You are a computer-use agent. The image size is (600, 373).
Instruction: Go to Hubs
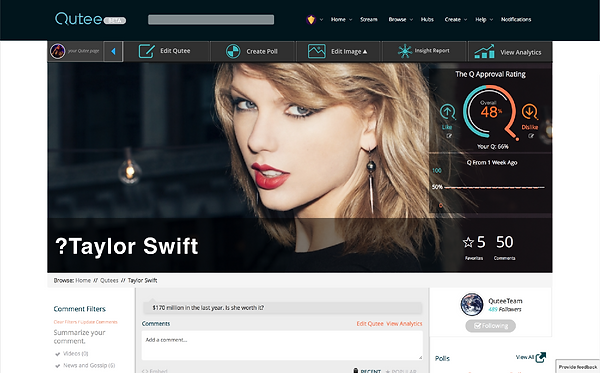427,20
